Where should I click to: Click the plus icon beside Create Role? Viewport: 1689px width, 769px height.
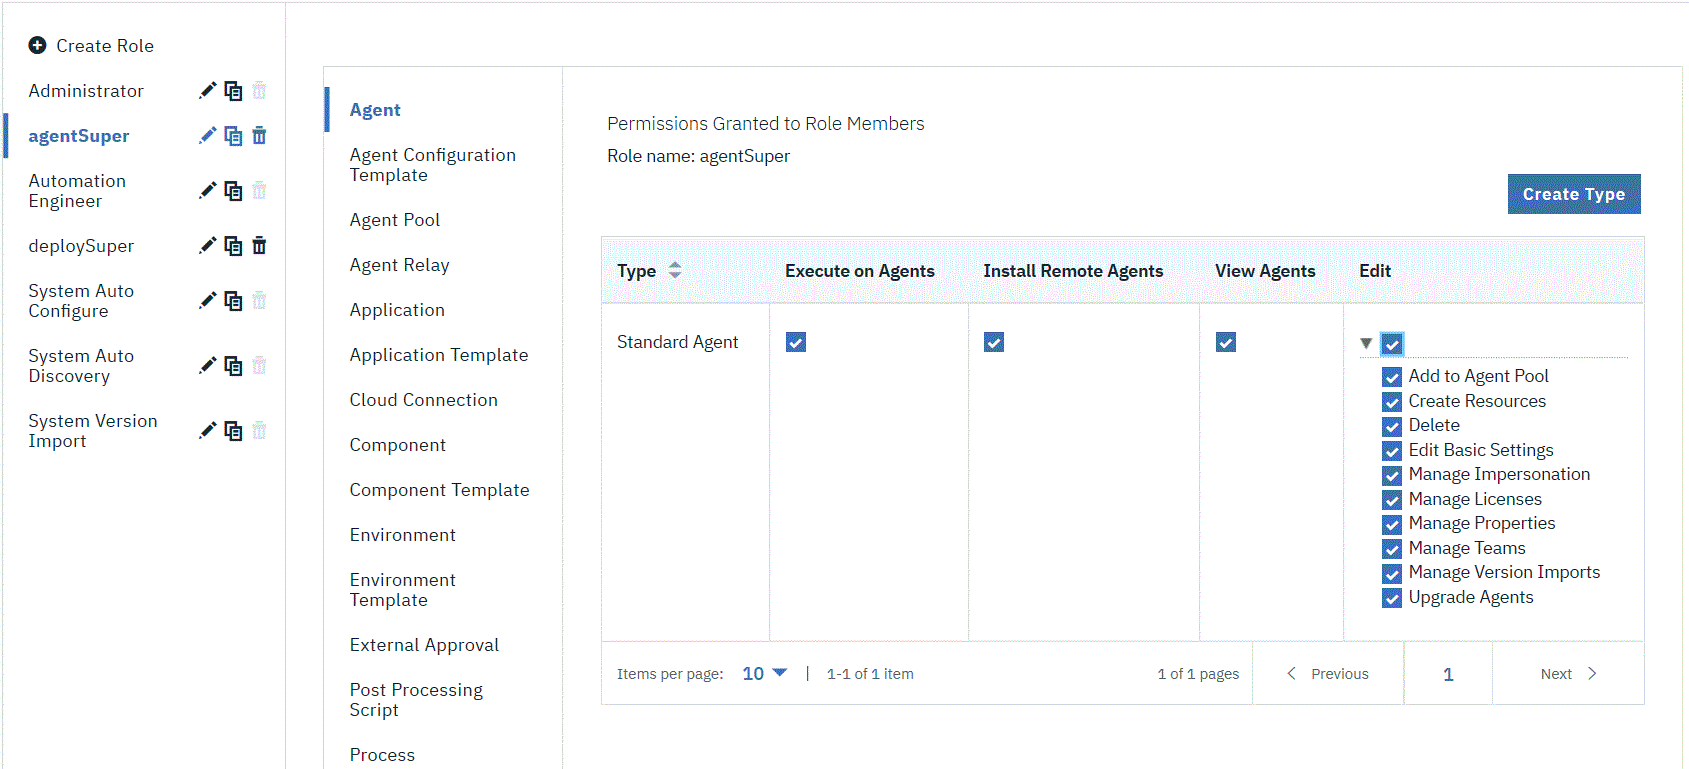37,45
